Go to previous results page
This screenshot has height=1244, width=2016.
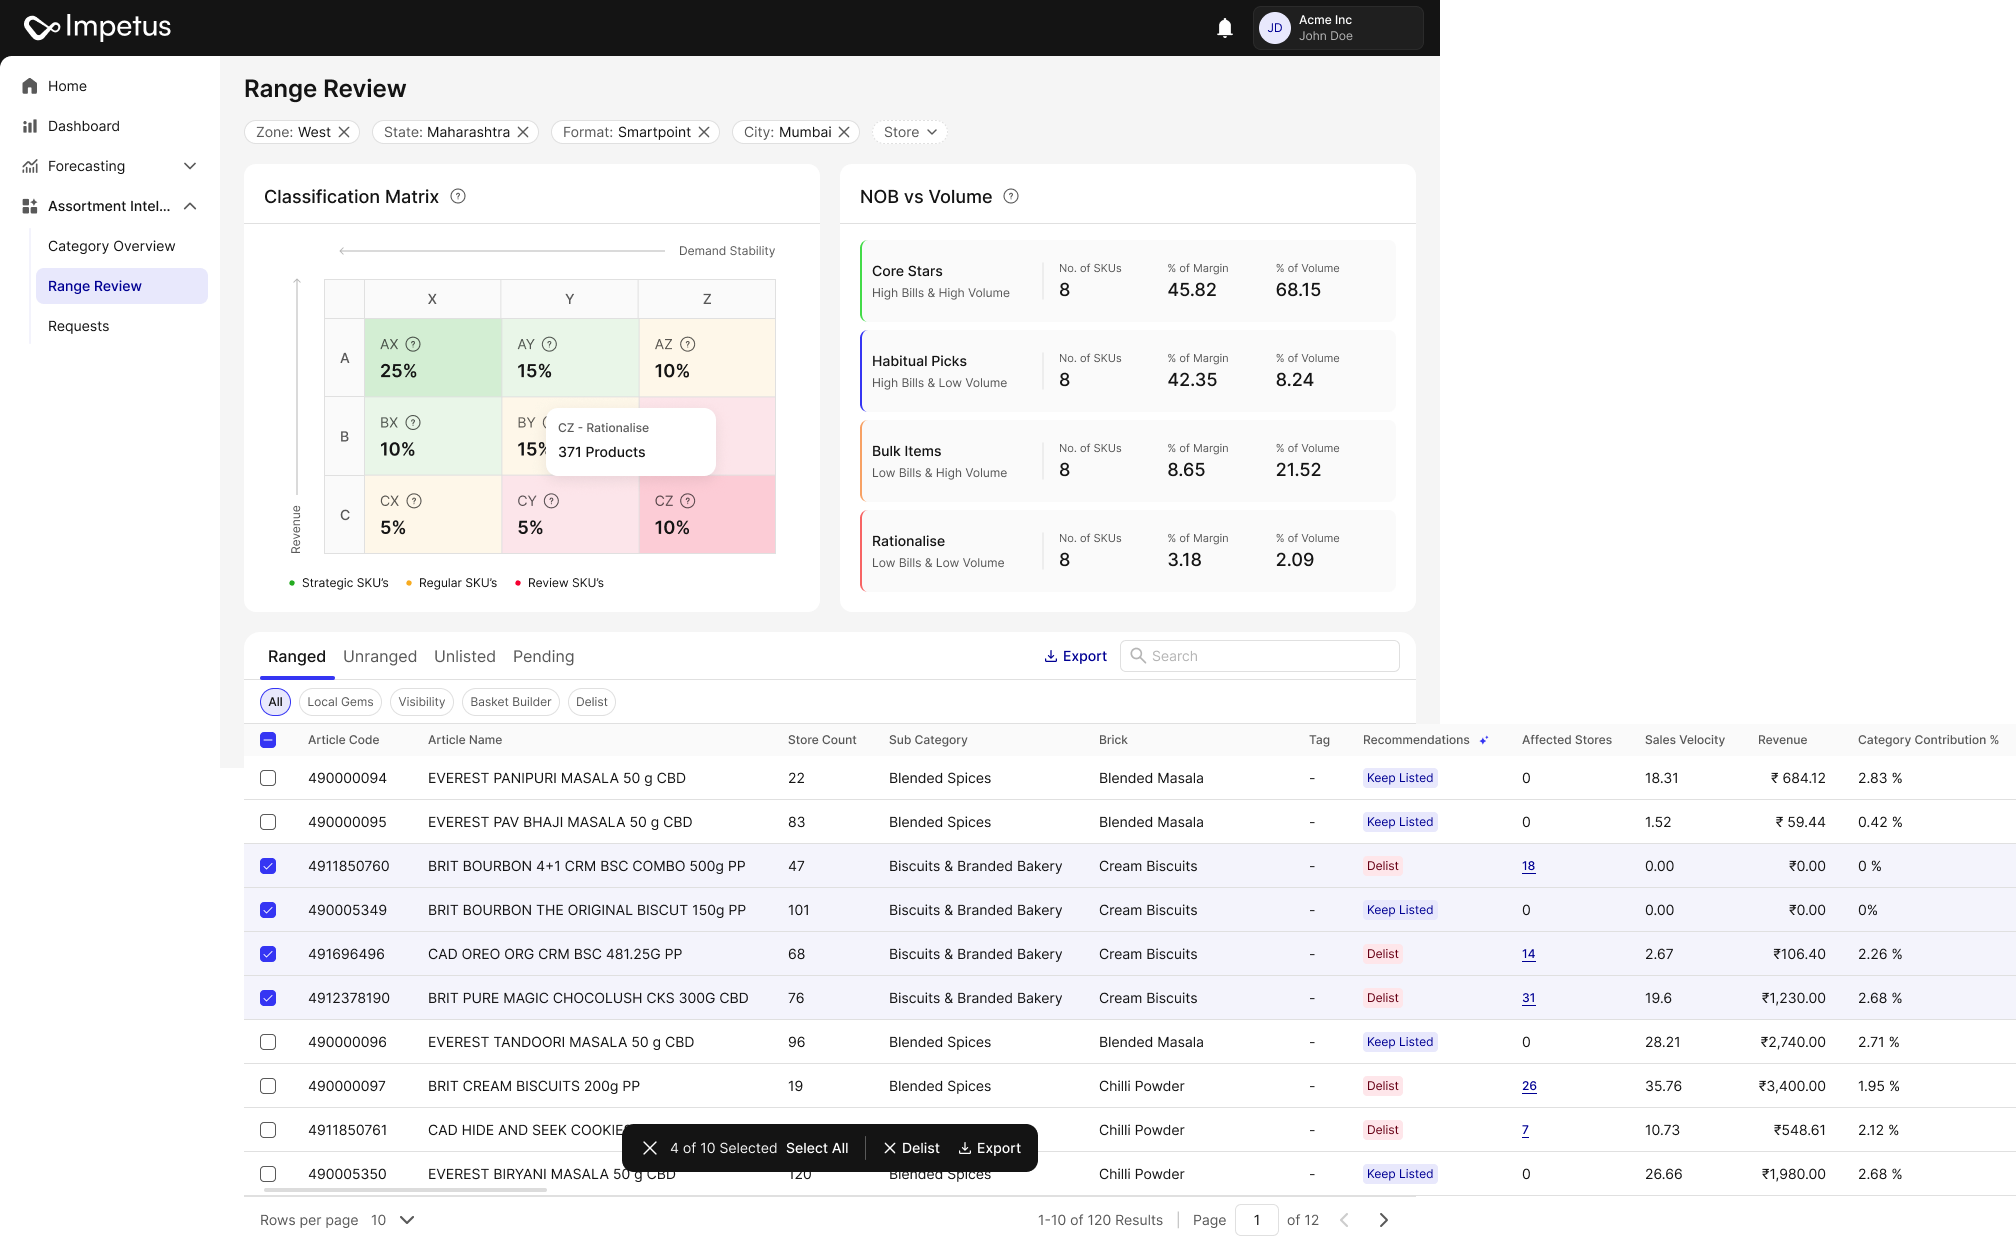click(x=1345, y=1220)
